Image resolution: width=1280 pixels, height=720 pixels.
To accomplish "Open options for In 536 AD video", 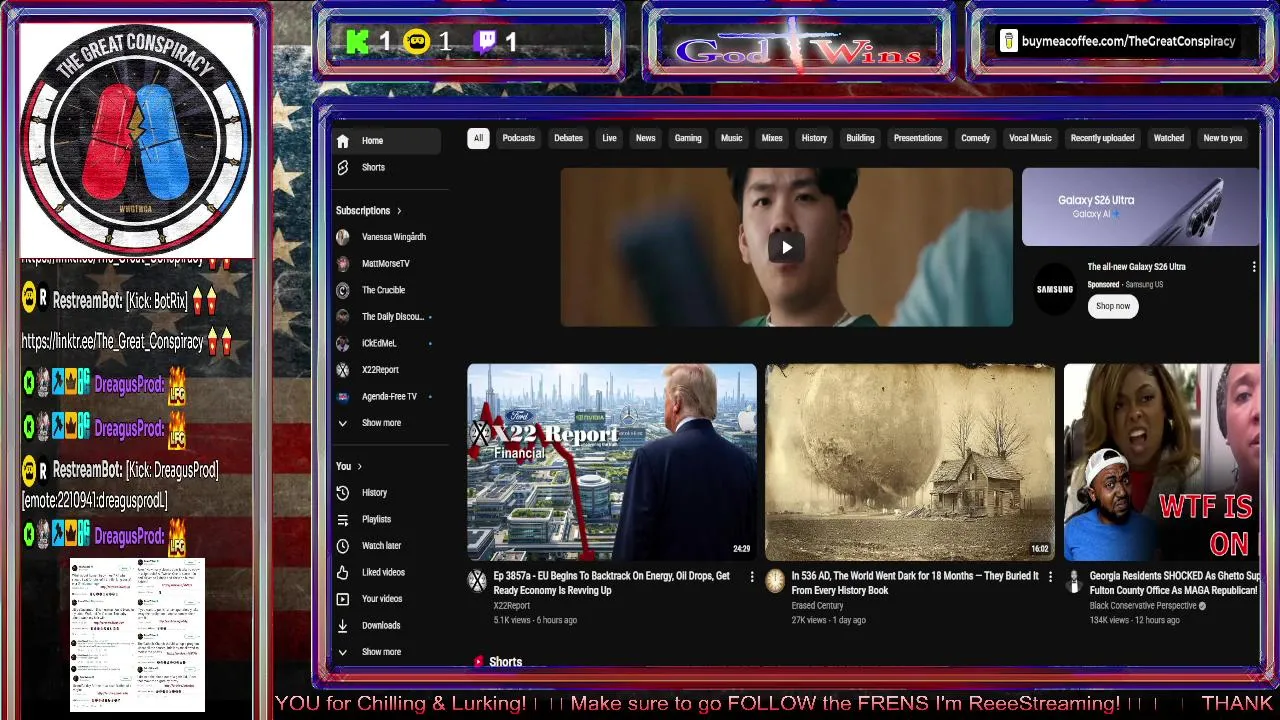I will (x=1050, y=577).
